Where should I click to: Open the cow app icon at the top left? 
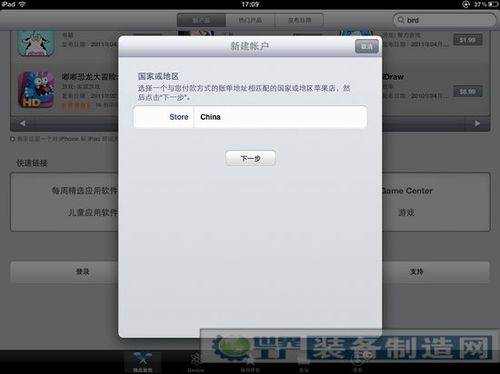pyautogui.click(x=35, y=43)
